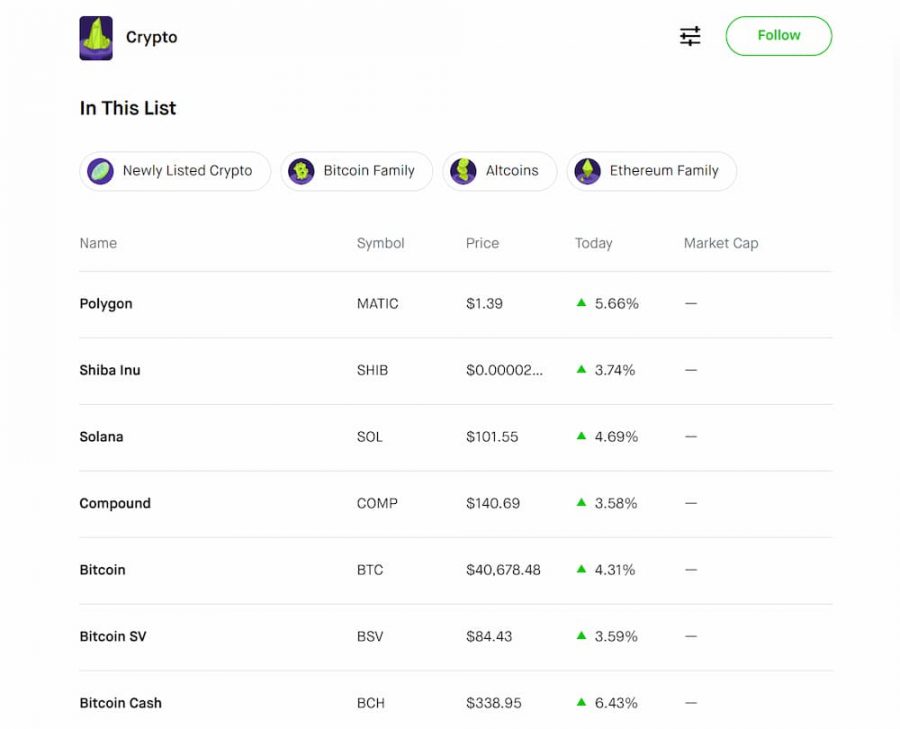Open the Shiba Inu row
Image resolution: width=900 pixels, height=729 pixels.
[456, 370]
